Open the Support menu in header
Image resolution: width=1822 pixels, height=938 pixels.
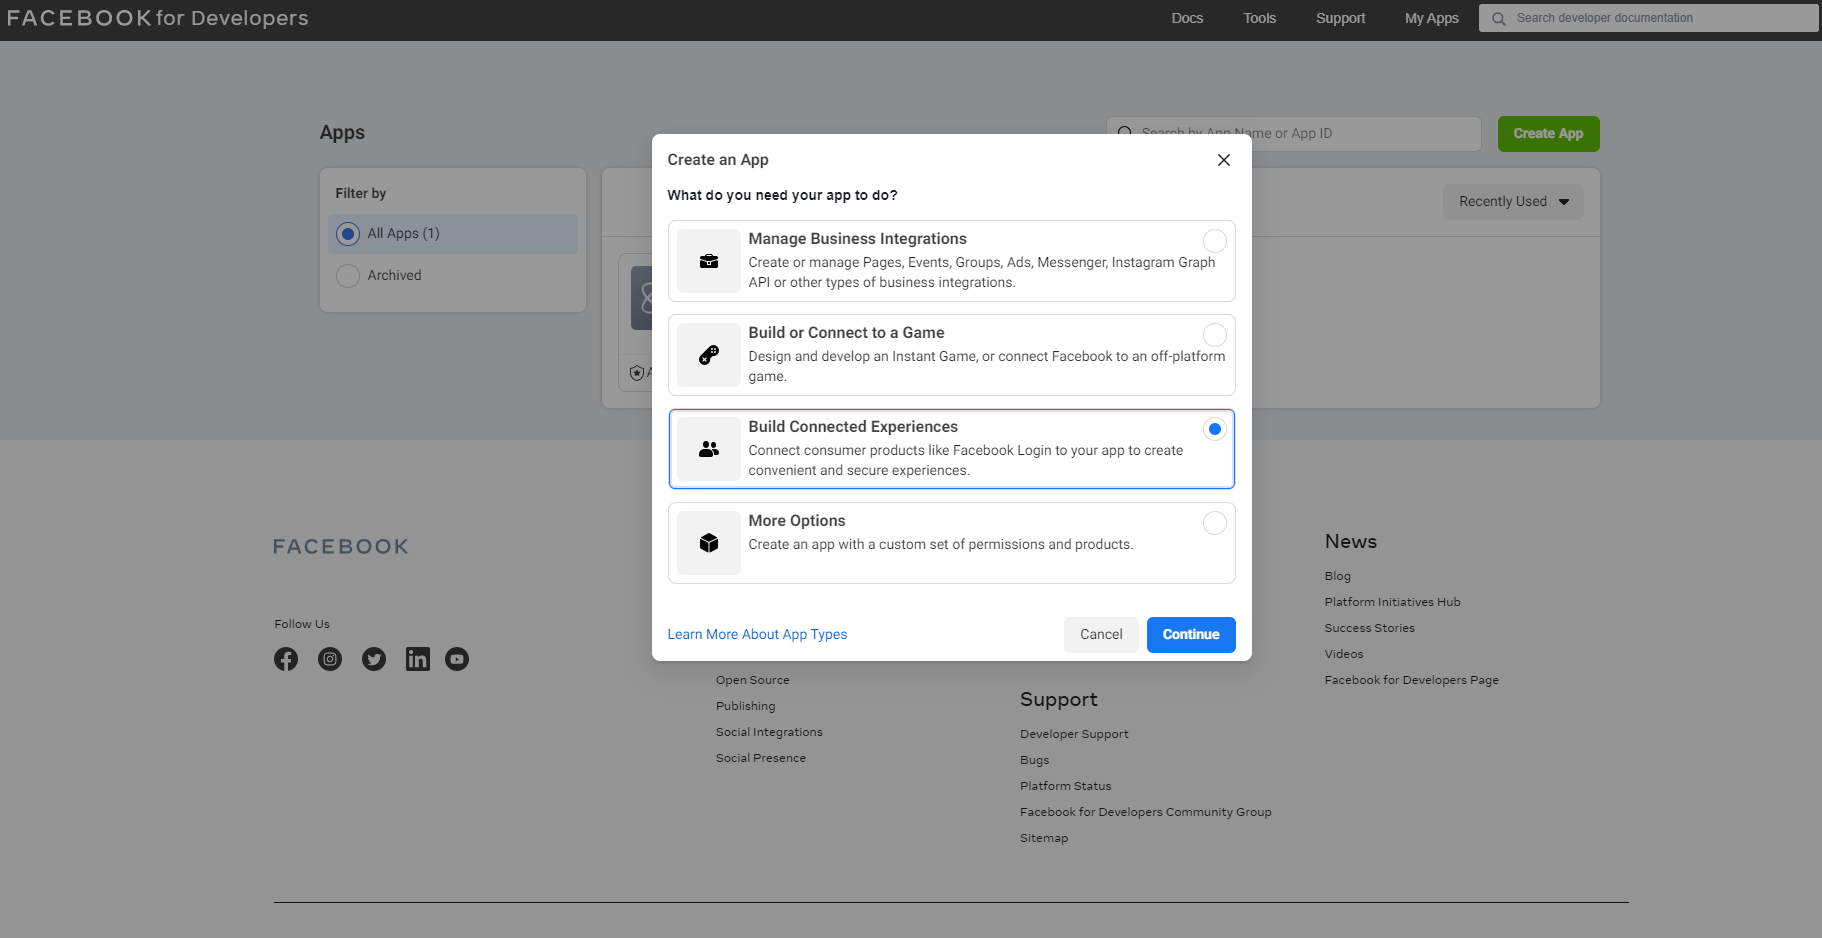point(1340,18)
